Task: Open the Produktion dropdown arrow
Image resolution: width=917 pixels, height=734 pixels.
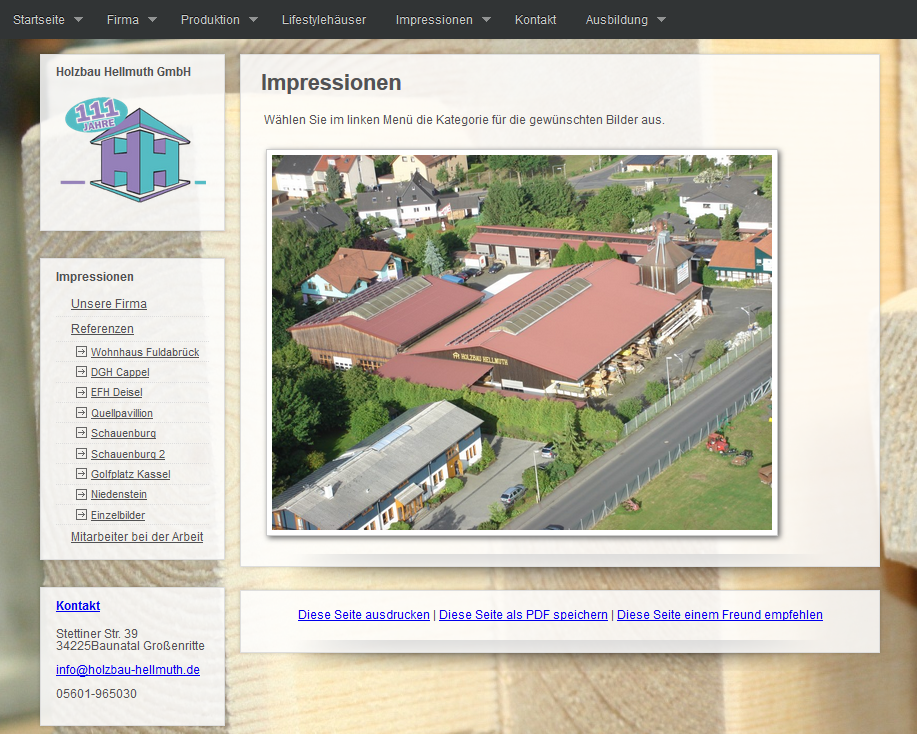Action: (x=253, y=20)
